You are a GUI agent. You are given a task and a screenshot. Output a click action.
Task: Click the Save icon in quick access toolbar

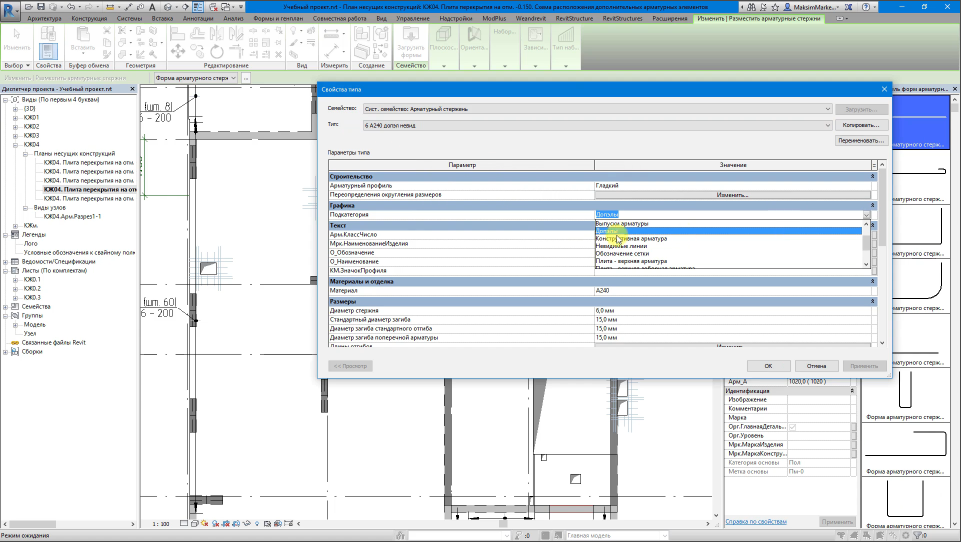40,6
